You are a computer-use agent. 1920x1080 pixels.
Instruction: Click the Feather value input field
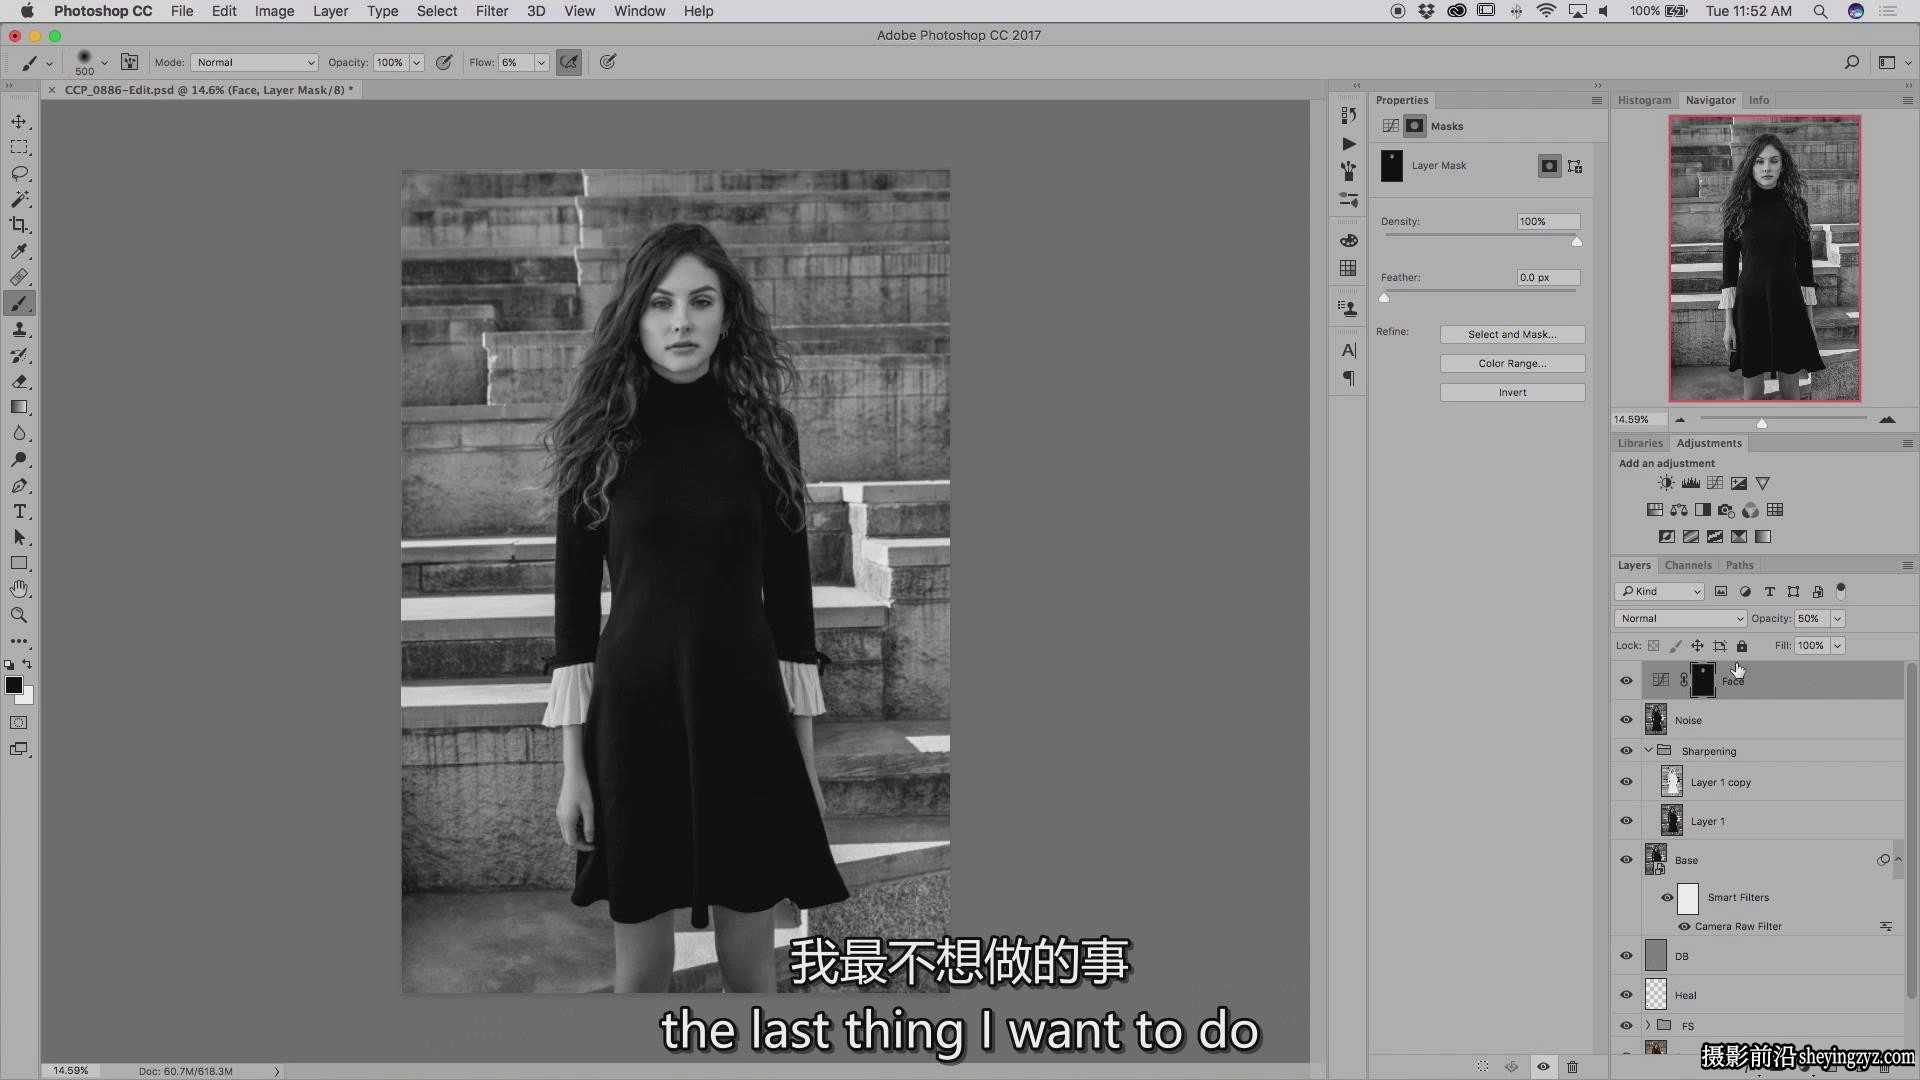click(1548, 277)
